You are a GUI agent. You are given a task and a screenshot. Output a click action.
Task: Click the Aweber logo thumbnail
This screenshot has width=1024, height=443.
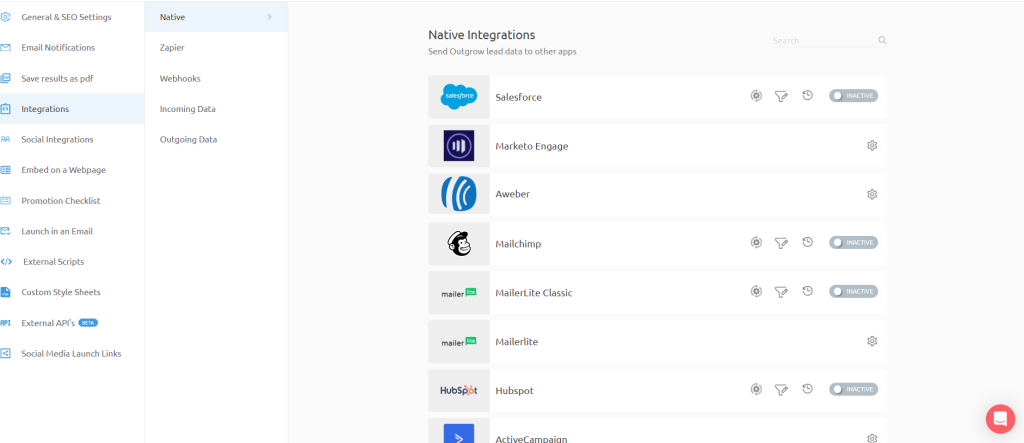[458, 195]
